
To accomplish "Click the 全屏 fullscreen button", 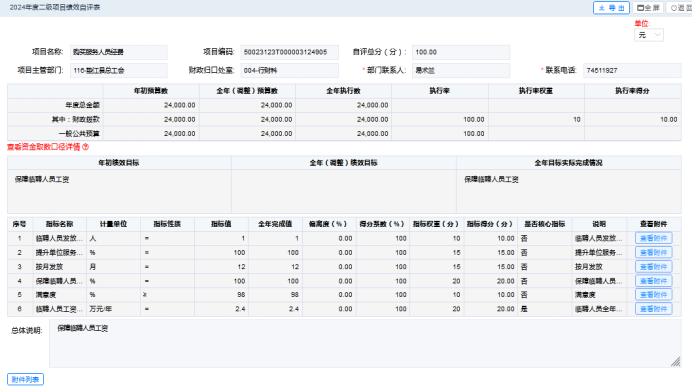I will pyautogui.click(x=648, y=8).
